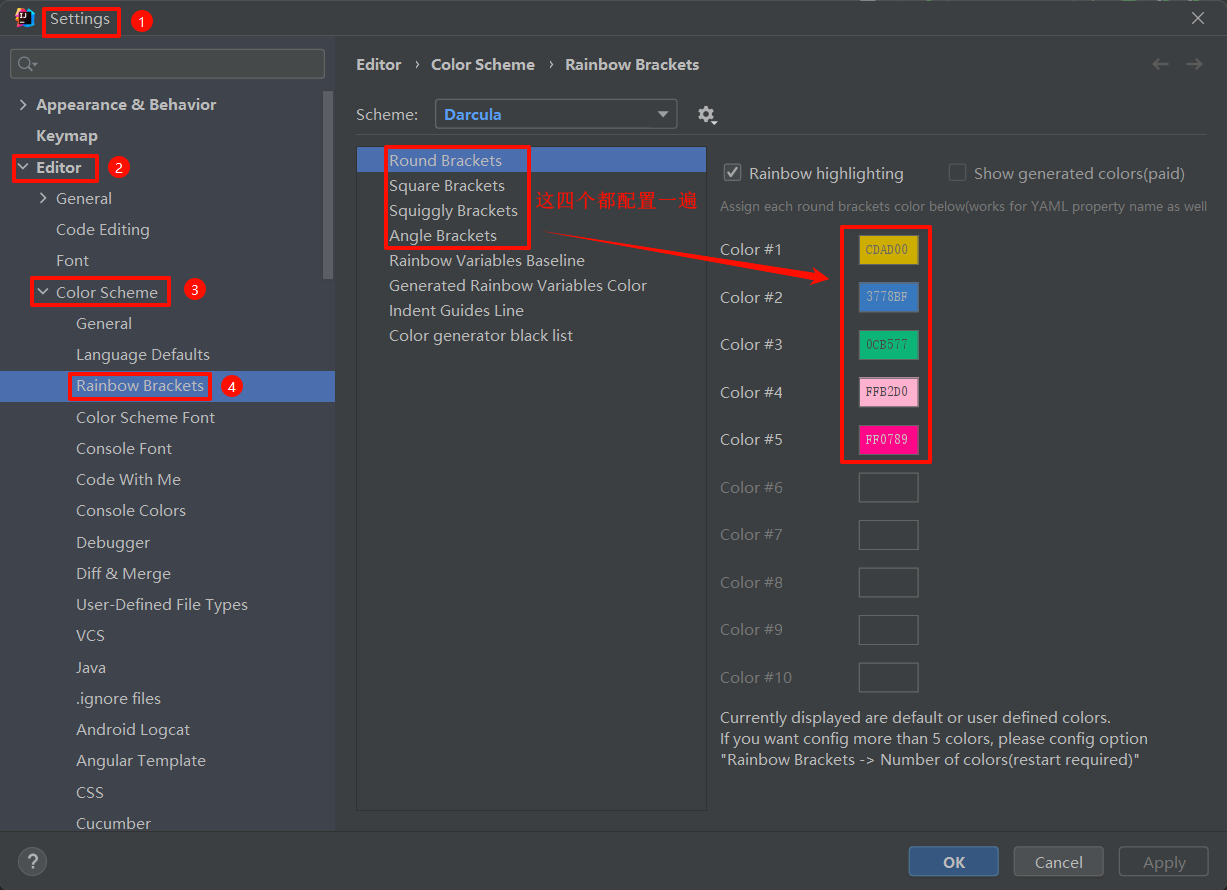This screenshot has width=1227, height=890.
Task: Navigate back using the left arrow icon
Action: click(1160, 63)
